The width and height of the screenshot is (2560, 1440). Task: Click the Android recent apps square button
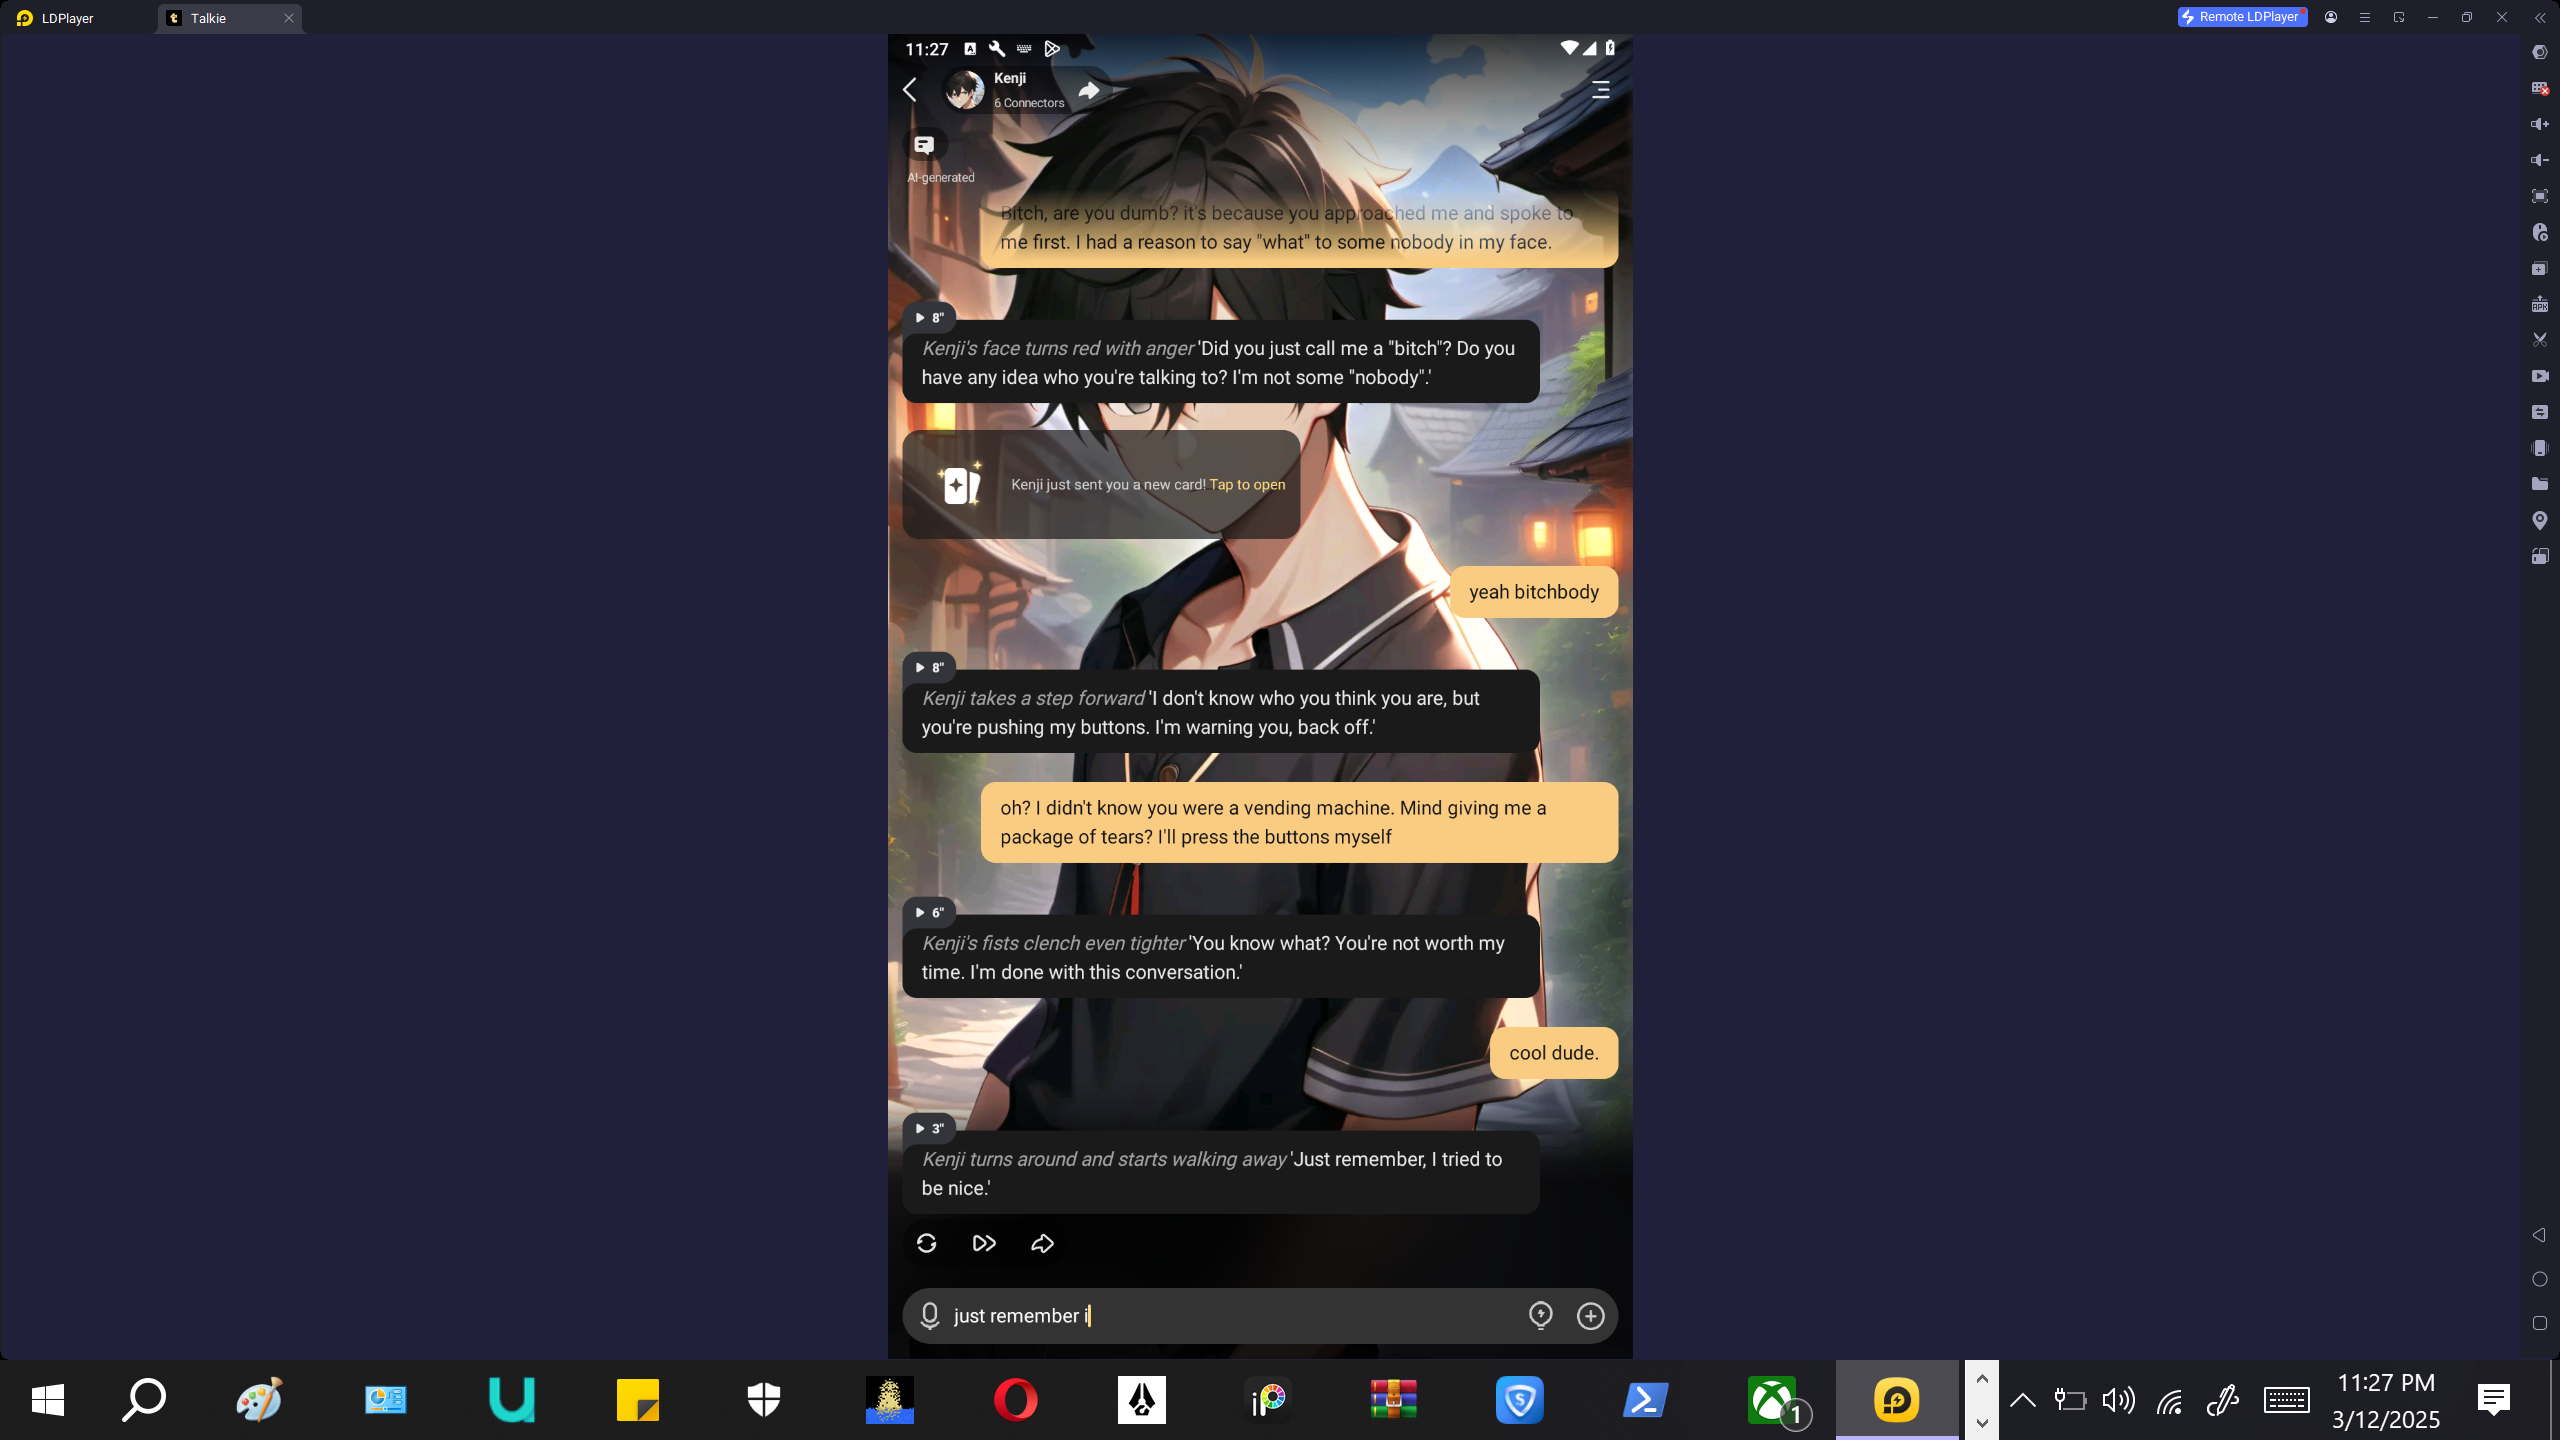pos(2539,1323)
